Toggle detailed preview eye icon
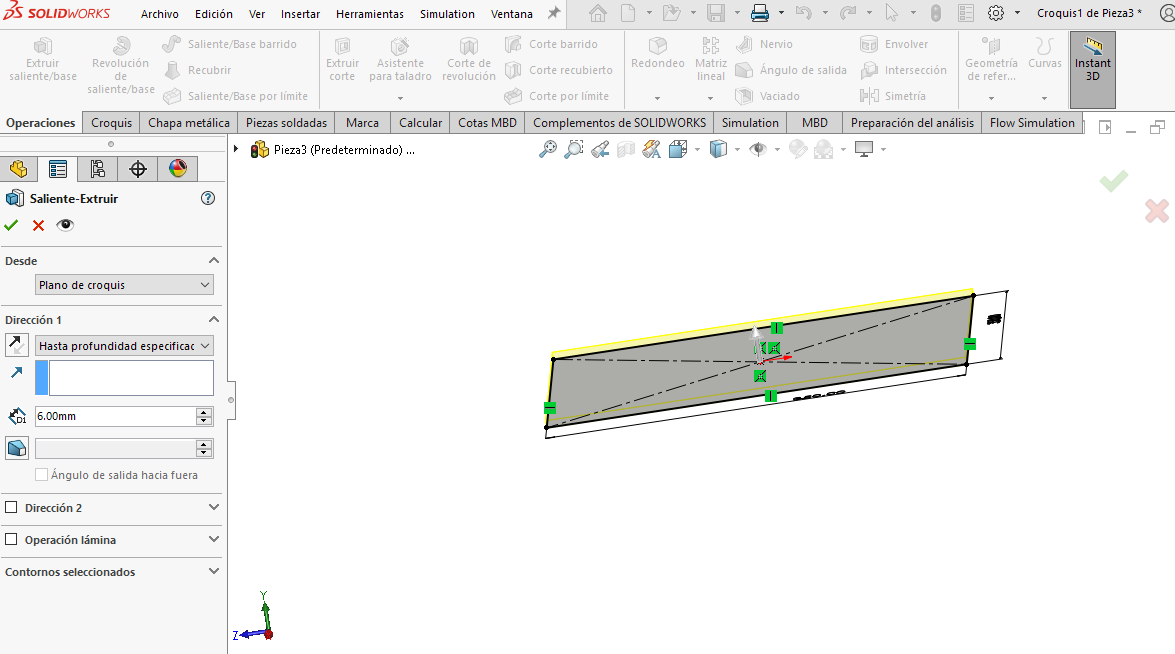Image resolution: width=1175 pixels, height=654 pixels. [x=65, y=225]
